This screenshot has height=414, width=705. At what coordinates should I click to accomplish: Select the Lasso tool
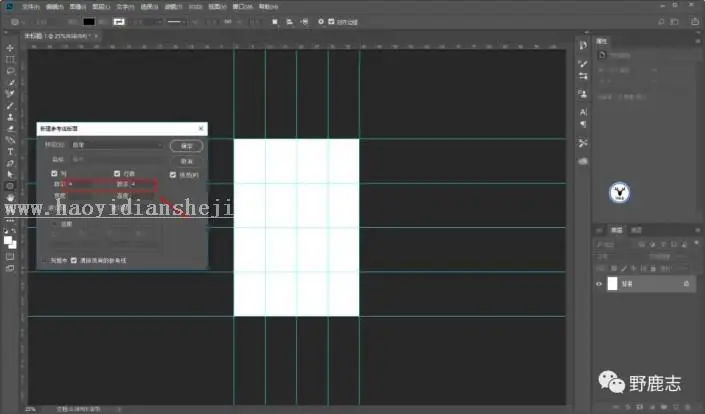pos(10,71)
